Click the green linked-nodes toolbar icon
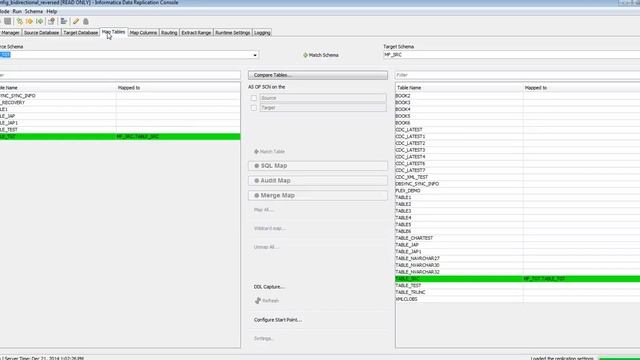The height and width of the screenshot is (360, 640). coord(20,21)
